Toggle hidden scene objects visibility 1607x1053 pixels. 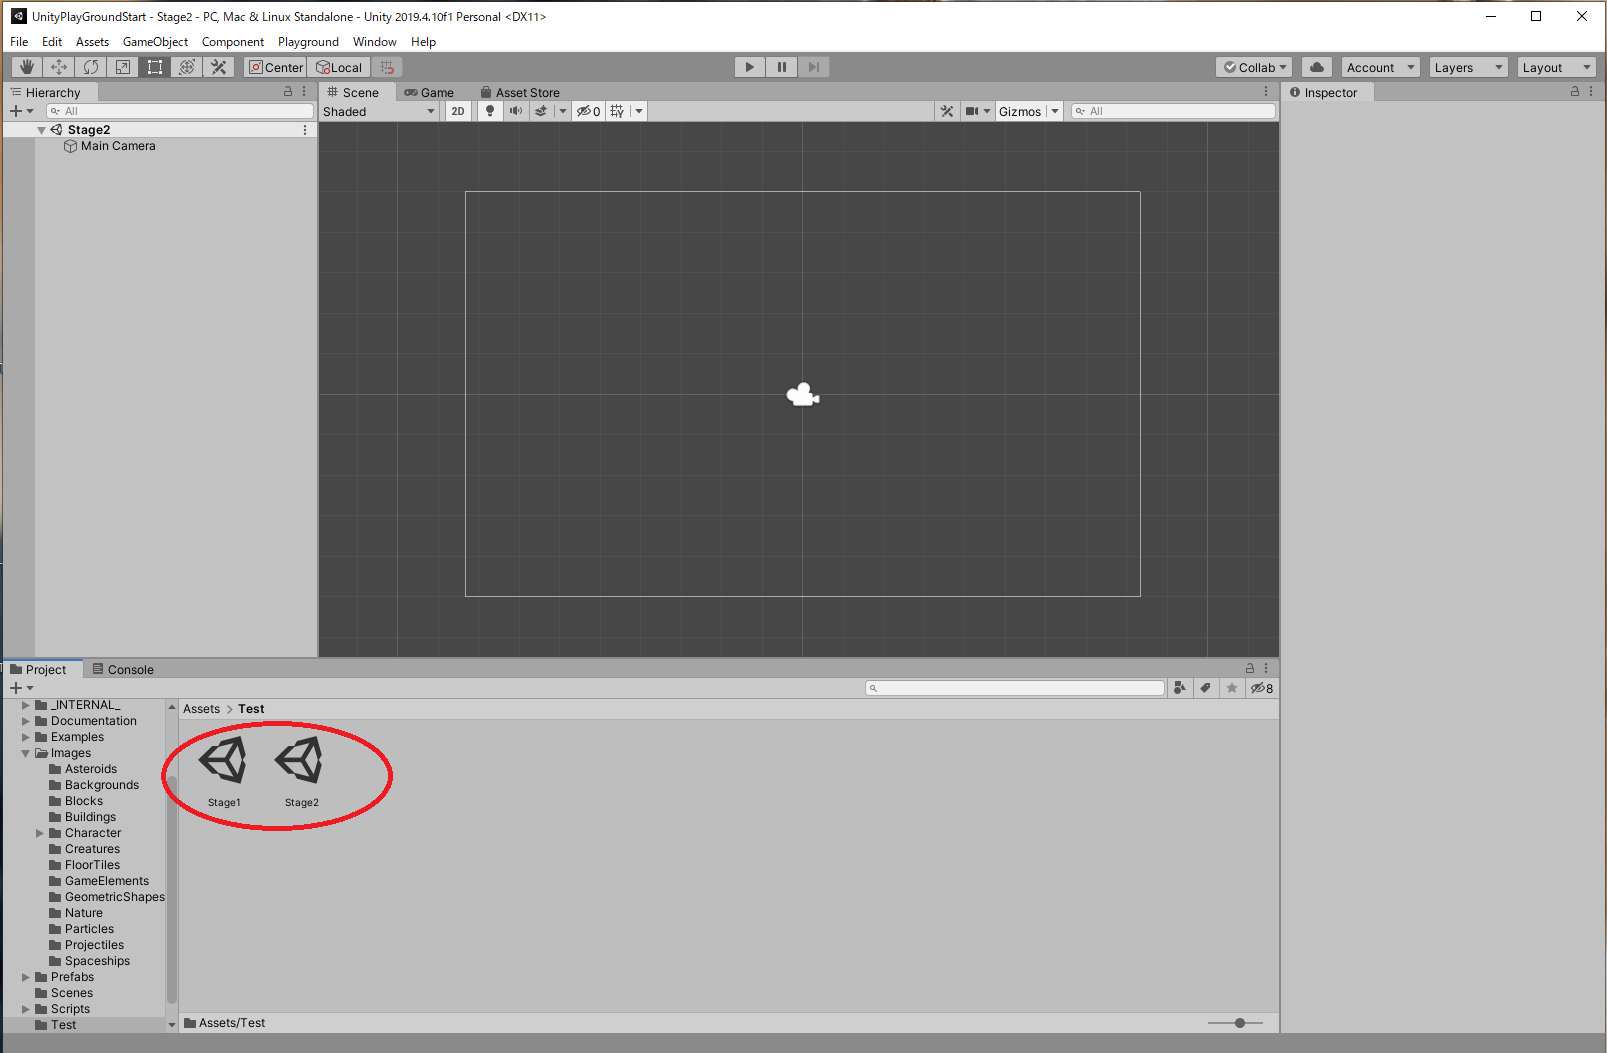coord(588,111)
